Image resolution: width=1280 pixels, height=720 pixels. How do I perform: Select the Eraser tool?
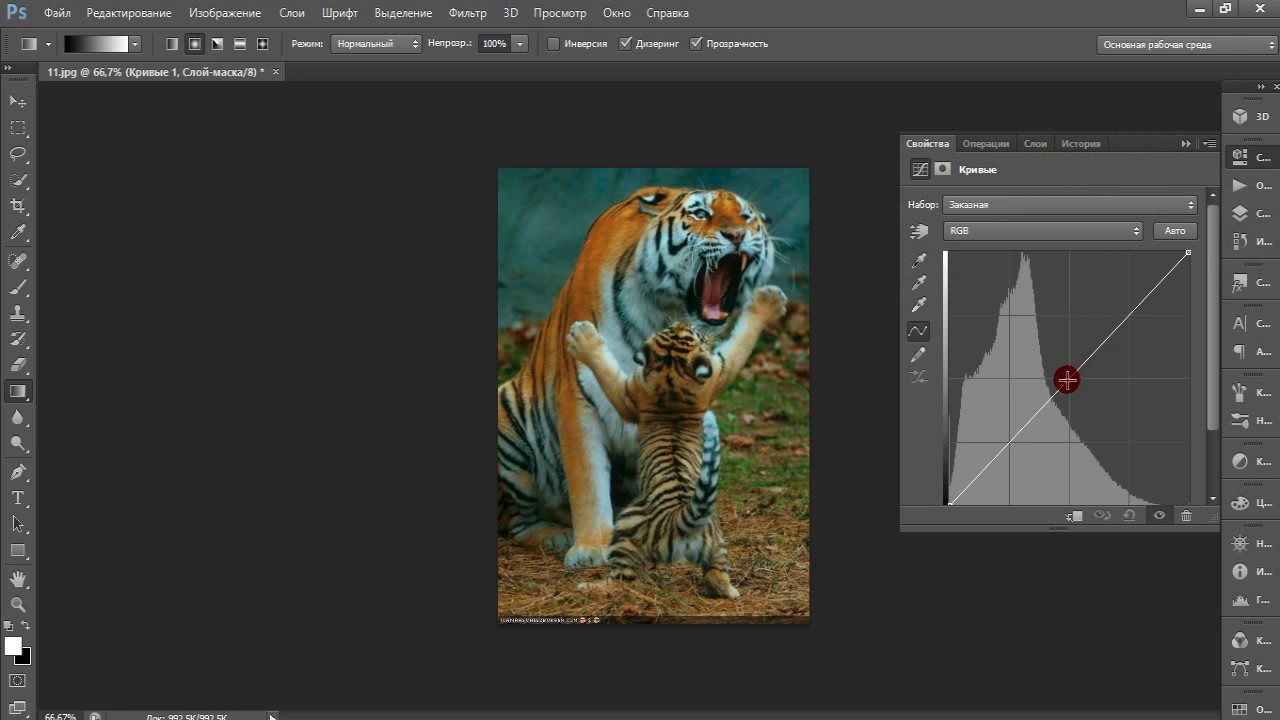pyautogui.click(x=18, y=366)
